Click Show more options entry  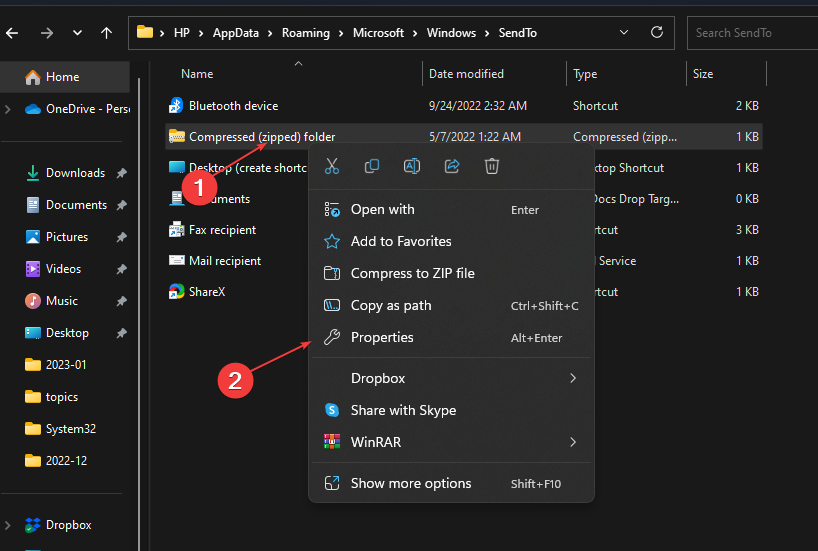pos(410,484)
